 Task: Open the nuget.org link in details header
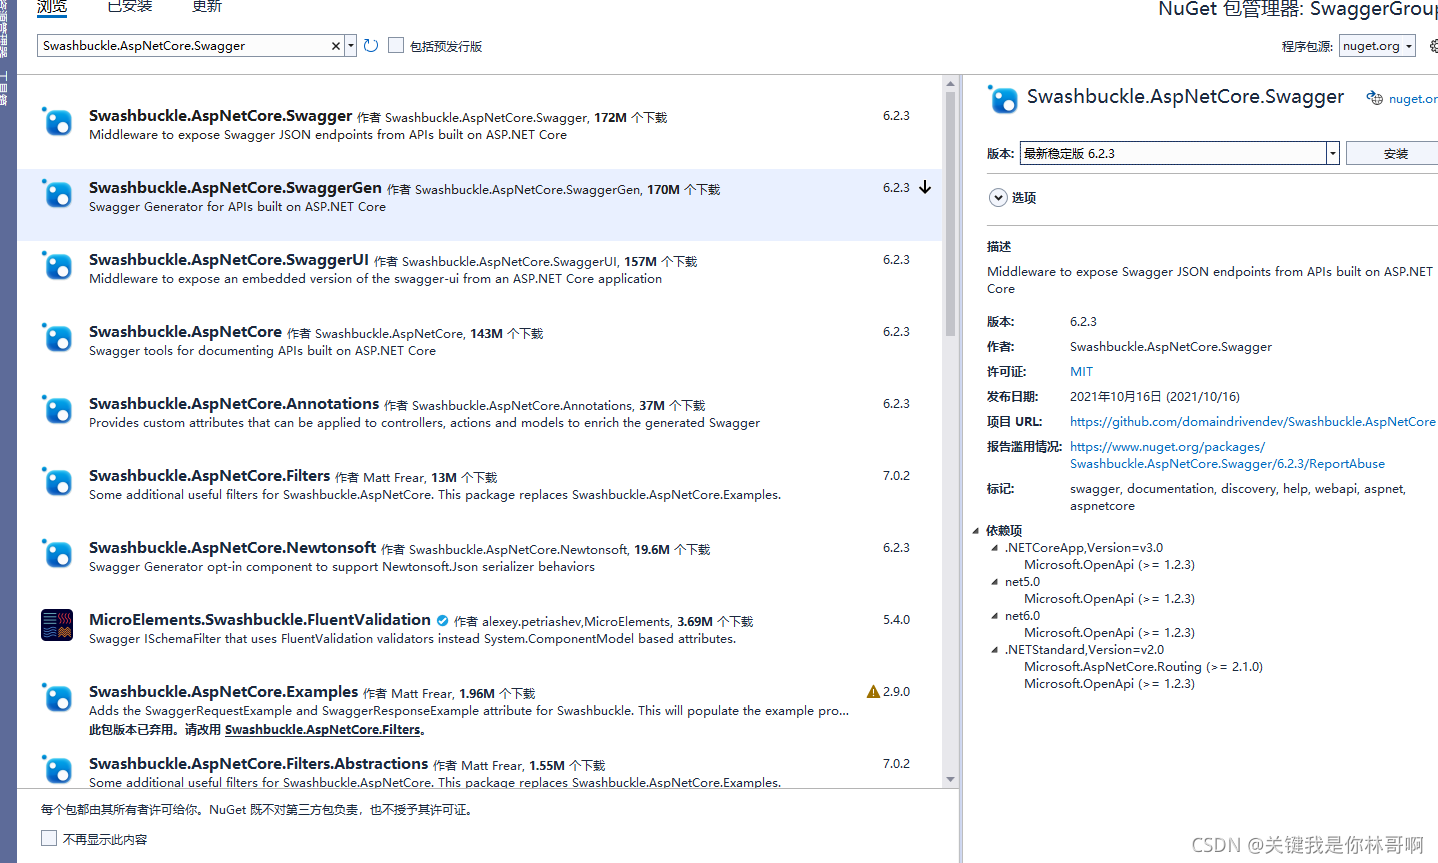(1413, 98)
